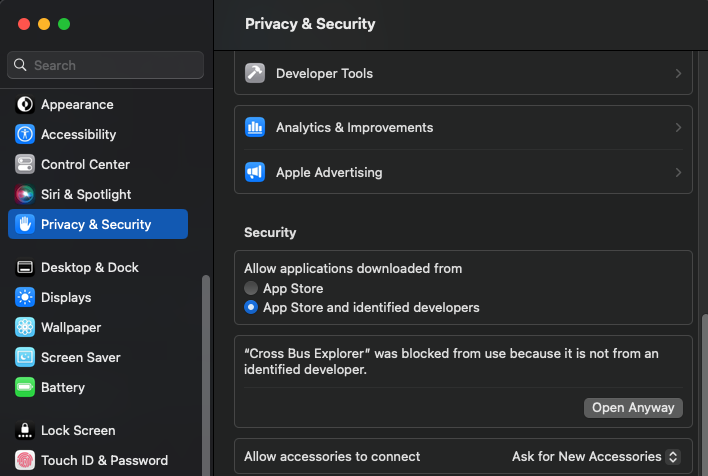Click the Apple Advertising row label
The height and width of the screenshot is (476, 708).
pyautogui.click(x=329, y=172)
